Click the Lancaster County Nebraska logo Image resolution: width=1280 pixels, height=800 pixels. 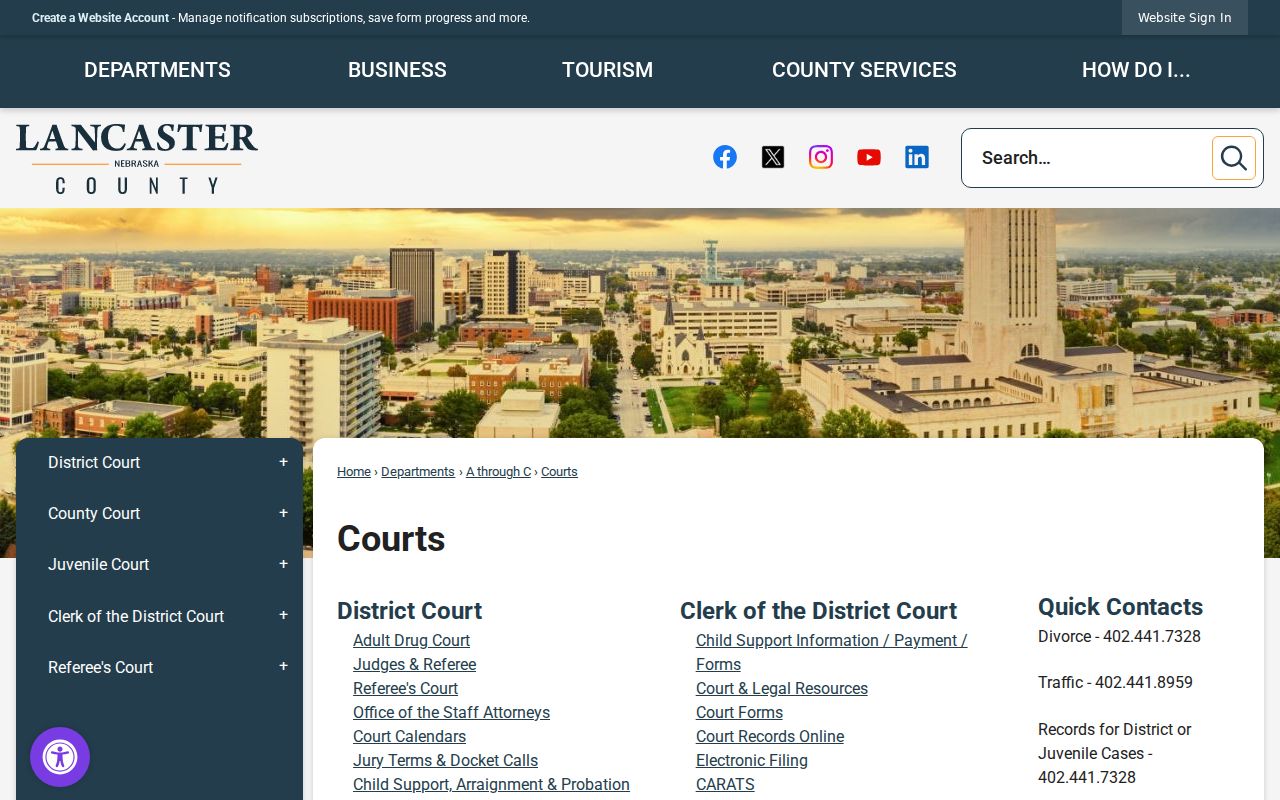point(137,158)
